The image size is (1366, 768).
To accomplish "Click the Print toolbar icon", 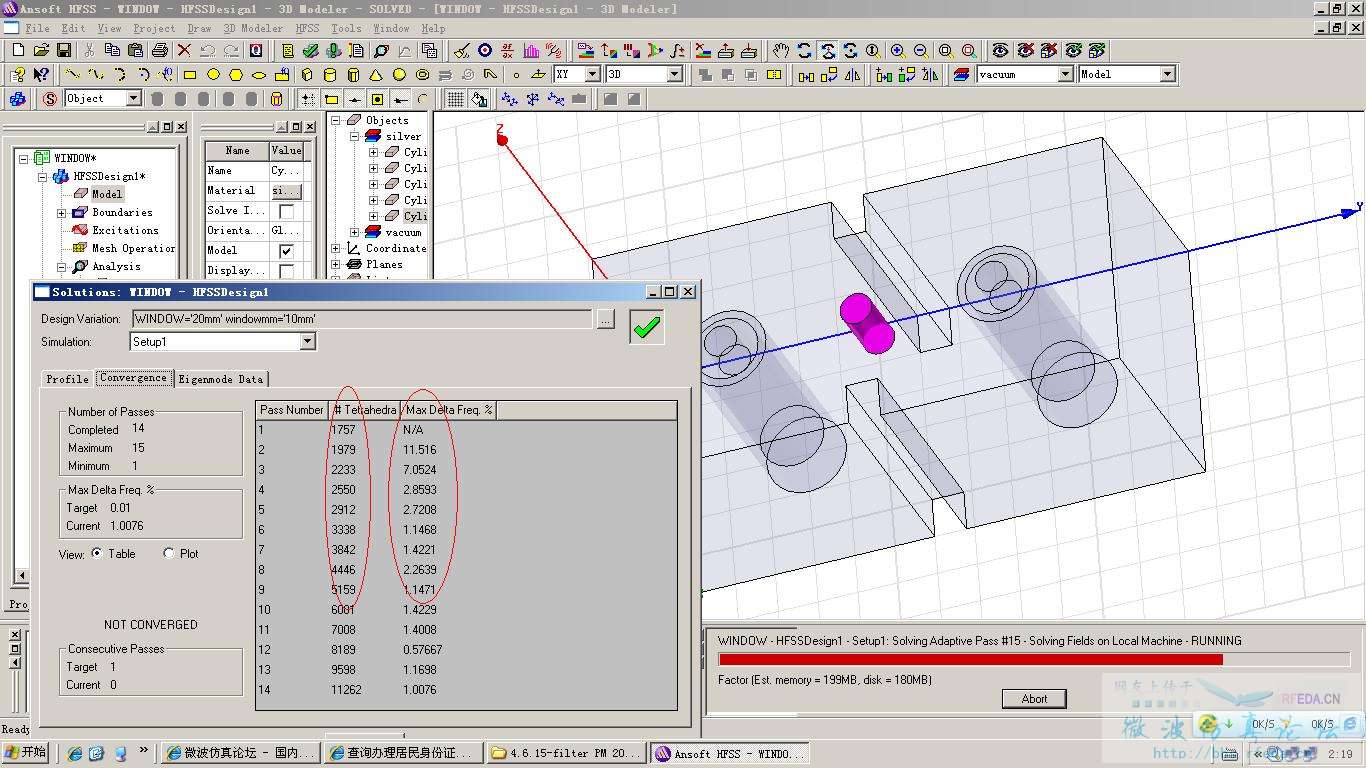I will pyautogui.click(x=160, y=50).
